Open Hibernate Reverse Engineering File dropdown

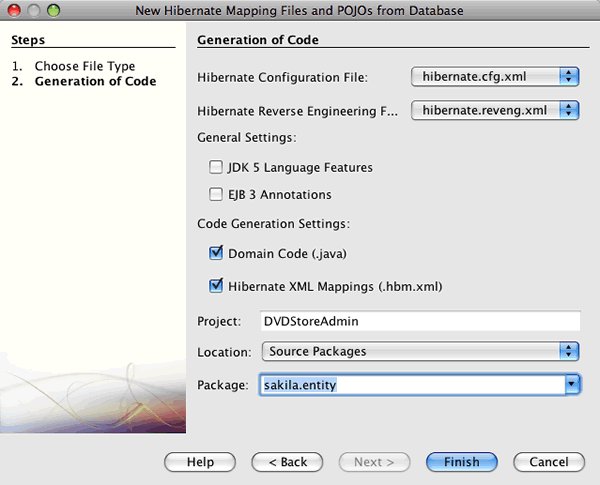[x=495, y=110]
